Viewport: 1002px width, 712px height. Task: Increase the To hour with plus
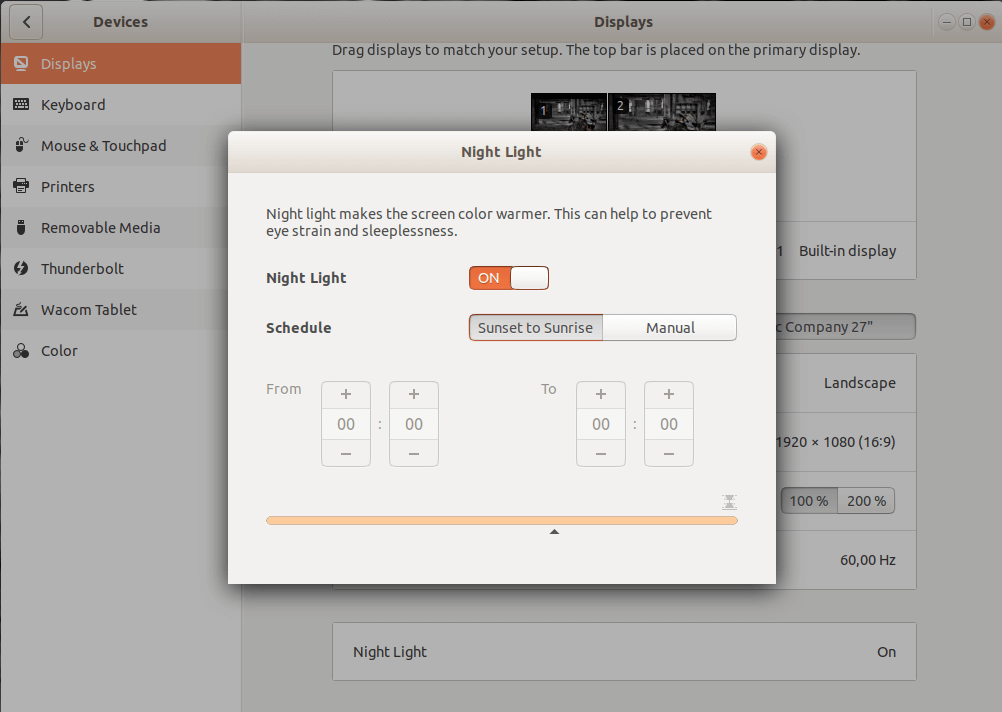601,394
